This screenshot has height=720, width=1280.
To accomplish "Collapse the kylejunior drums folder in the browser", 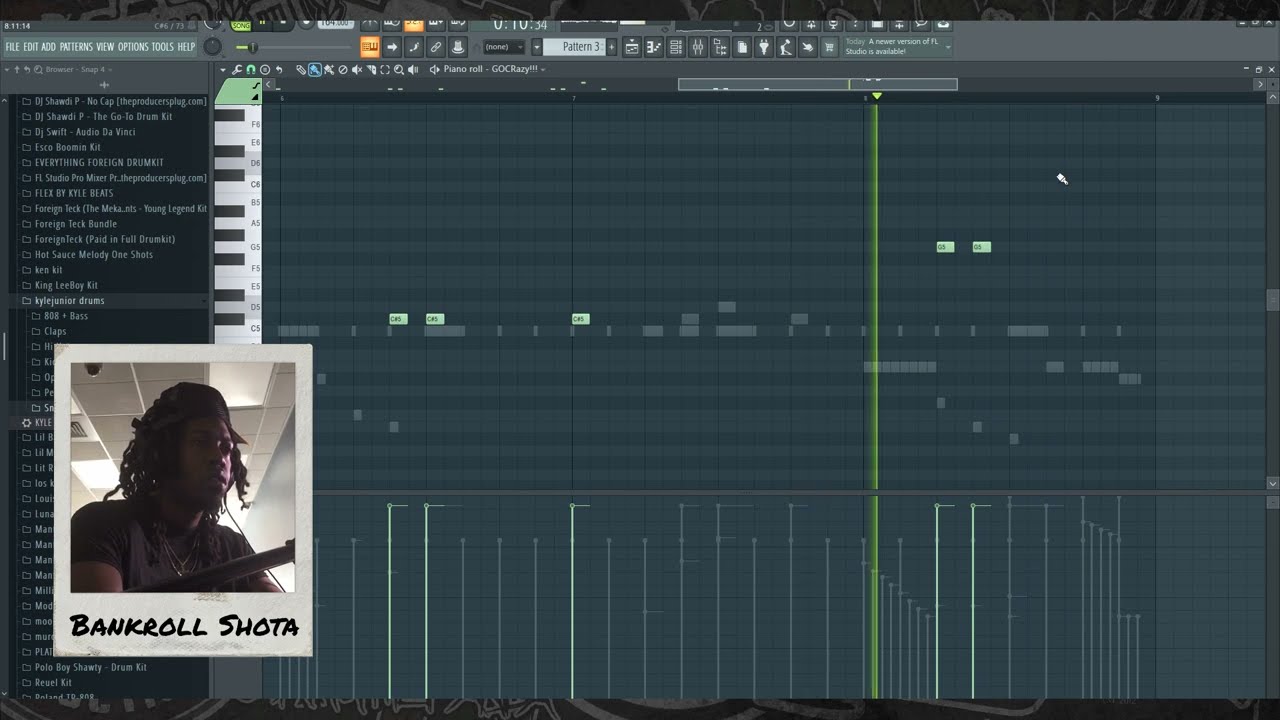I will 69,300.
